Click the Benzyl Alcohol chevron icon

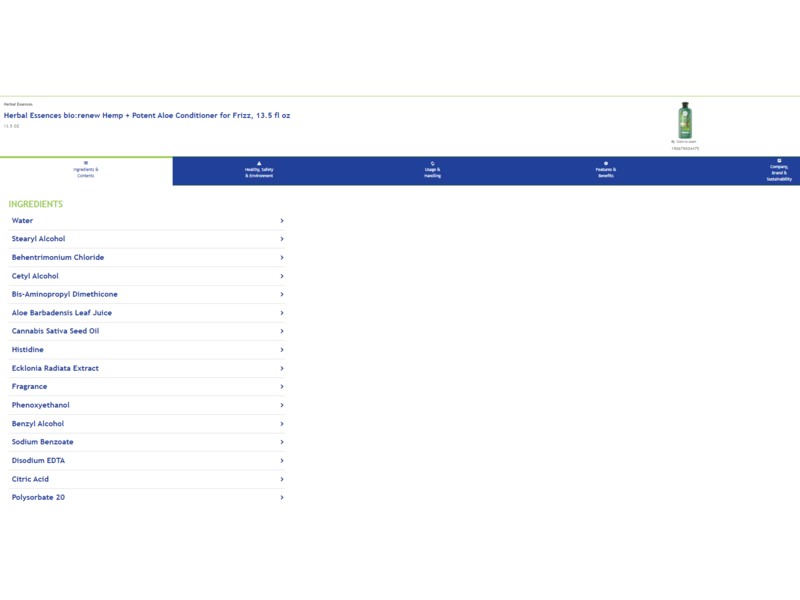(282, 424)
